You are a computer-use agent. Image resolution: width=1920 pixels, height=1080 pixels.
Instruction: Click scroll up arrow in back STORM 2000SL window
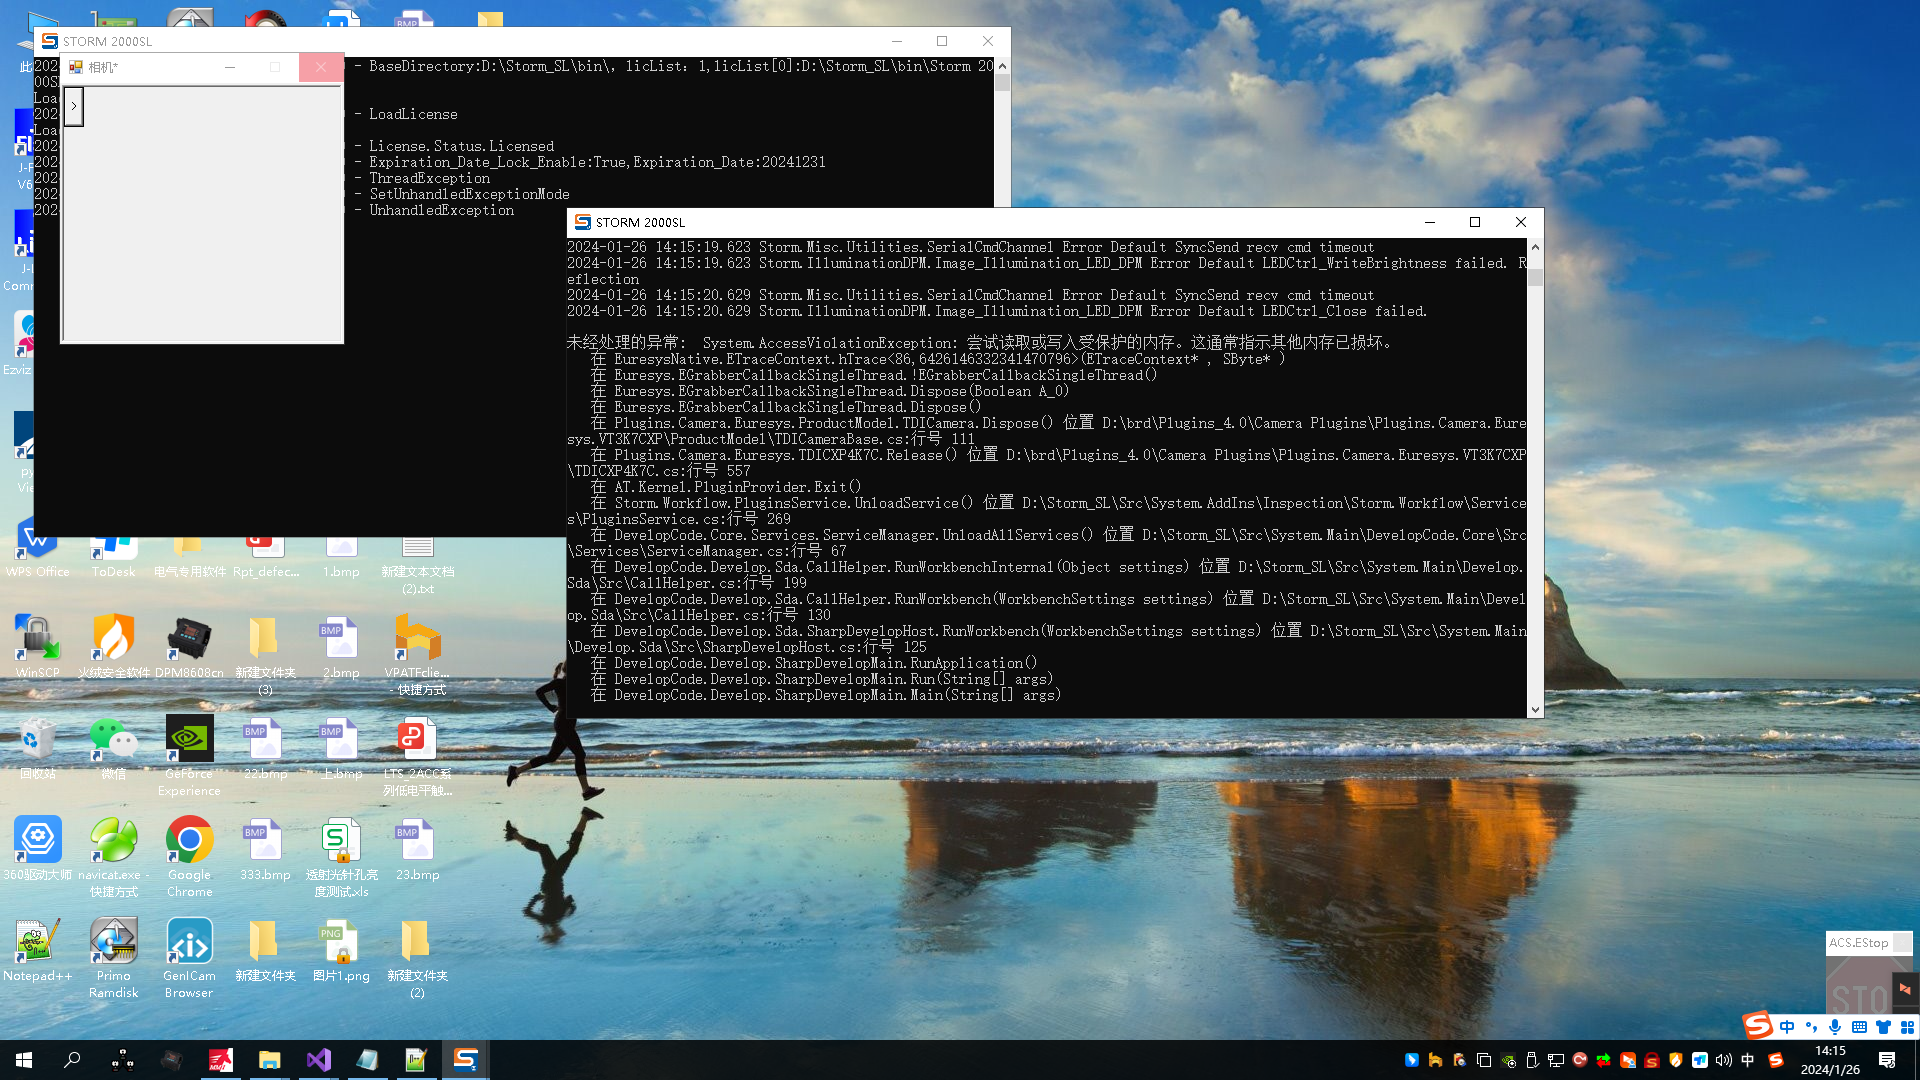pyautogui.click(x=1002, y=66)
